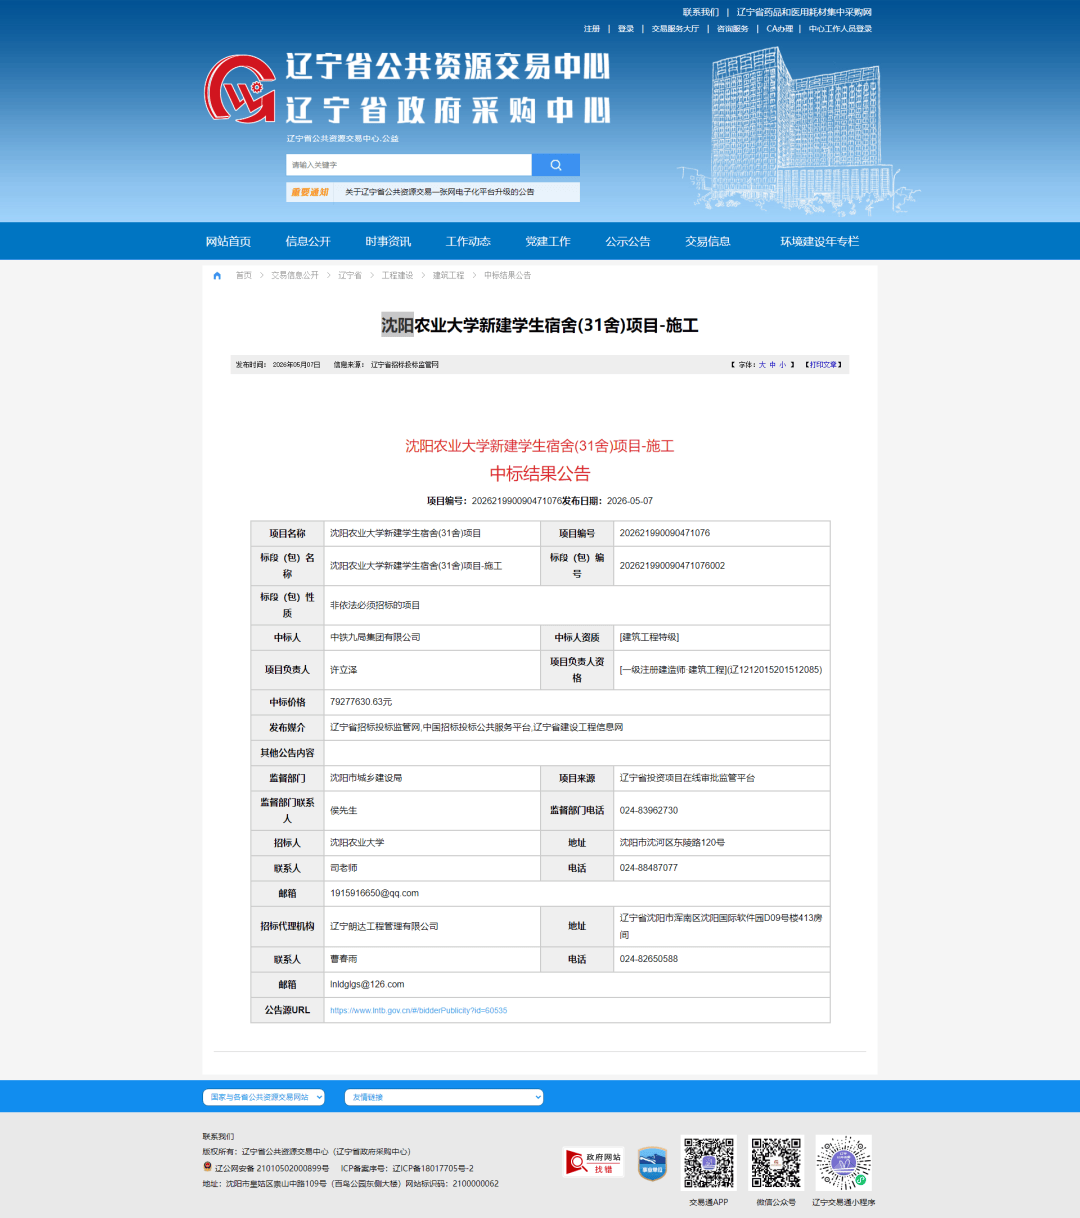The height and width of the screenshot is (1218, 1080).
Task: Click 工程建设 in the breadcrumb
Action: click(x=397, y=275)
